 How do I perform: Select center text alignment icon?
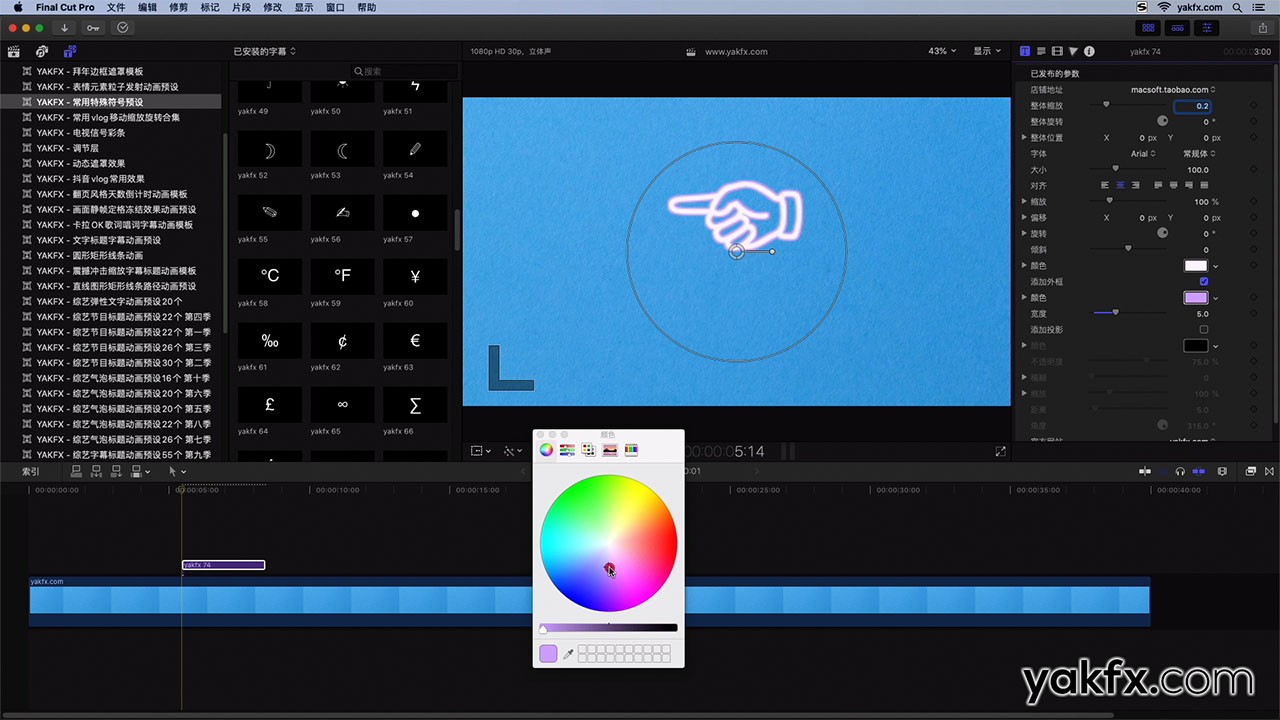tap(1121, 185)
